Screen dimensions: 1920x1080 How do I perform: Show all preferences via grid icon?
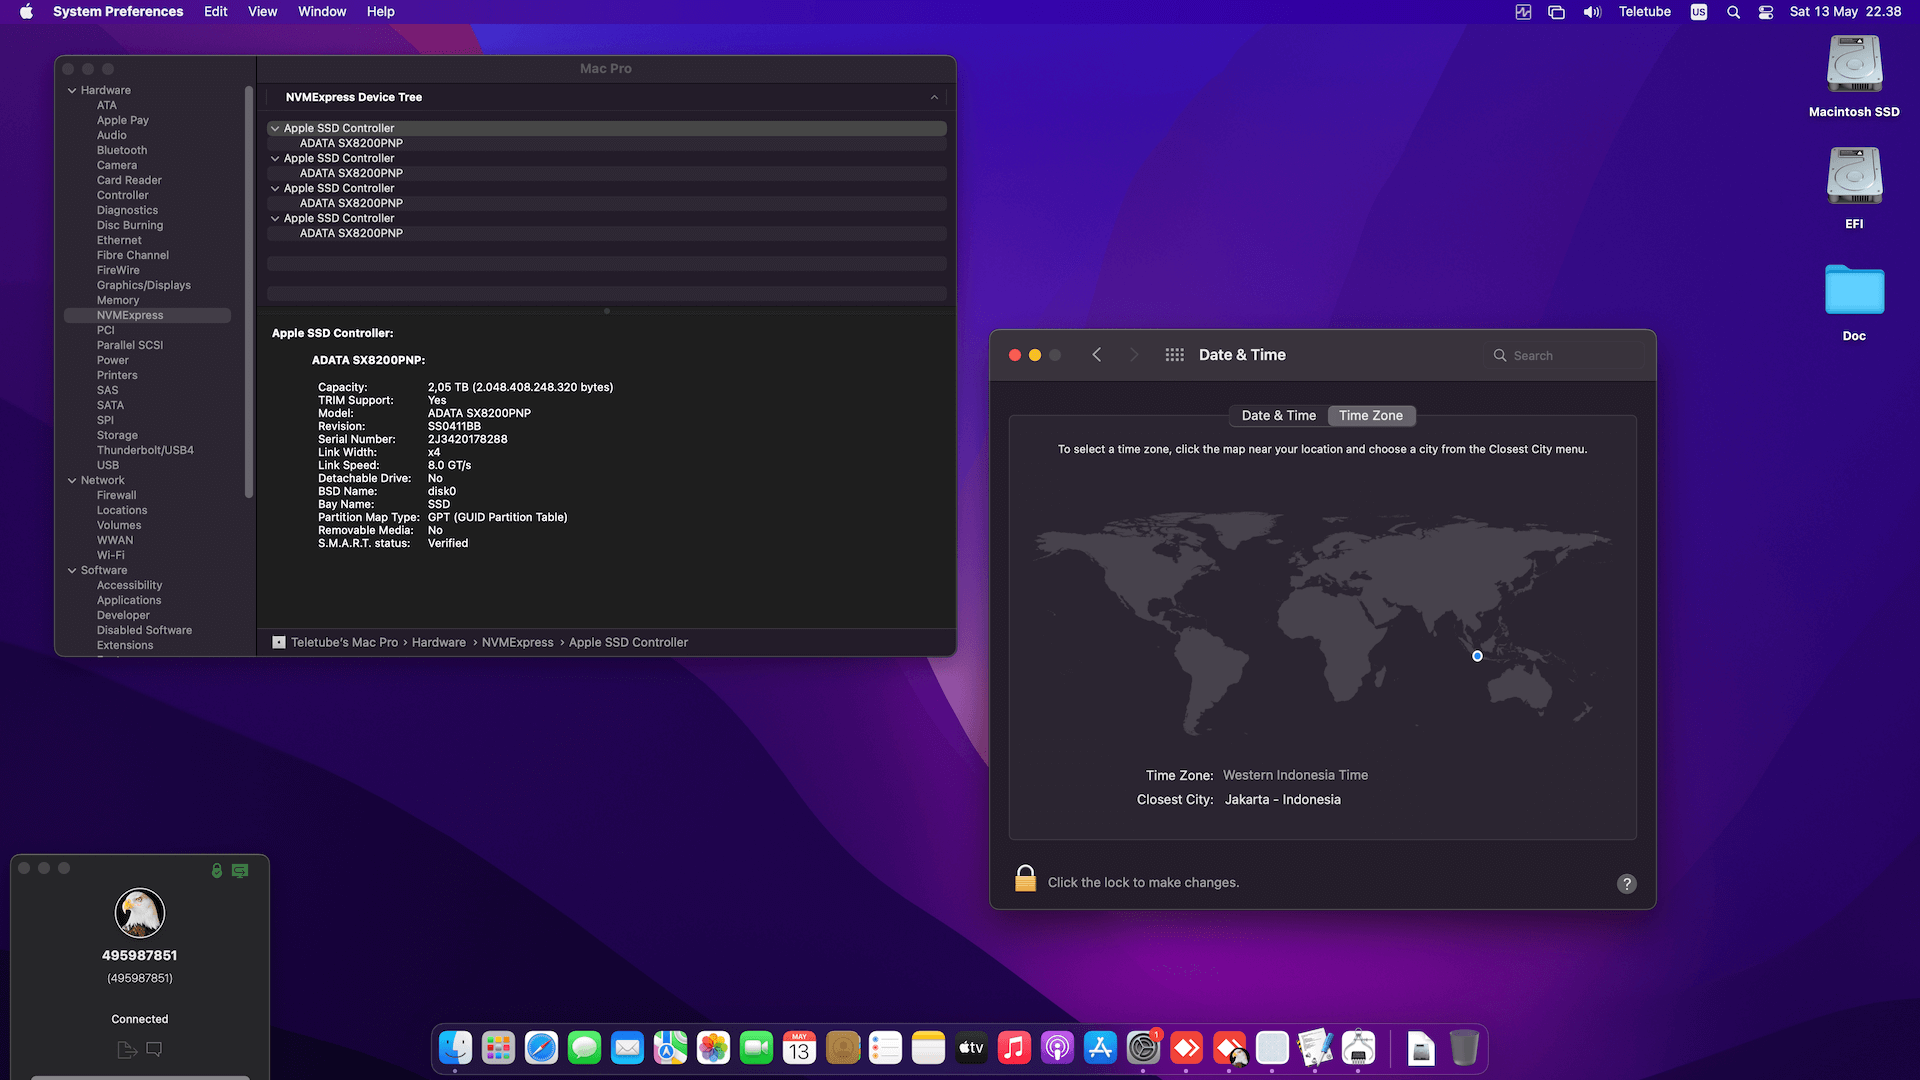pos(1174,355)
